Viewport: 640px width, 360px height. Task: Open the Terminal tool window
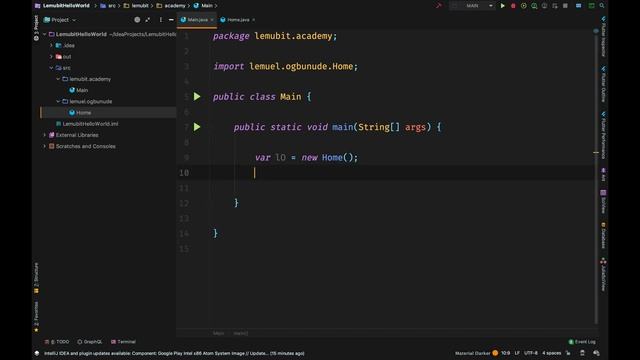pos(123,342)
